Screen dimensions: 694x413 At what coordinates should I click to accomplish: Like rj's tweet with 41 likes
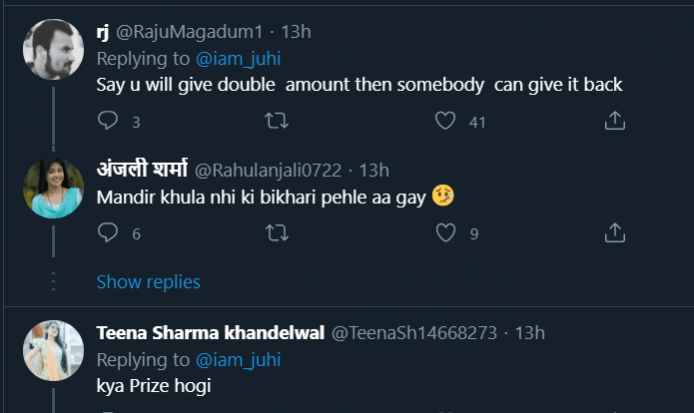pos(446,121)
